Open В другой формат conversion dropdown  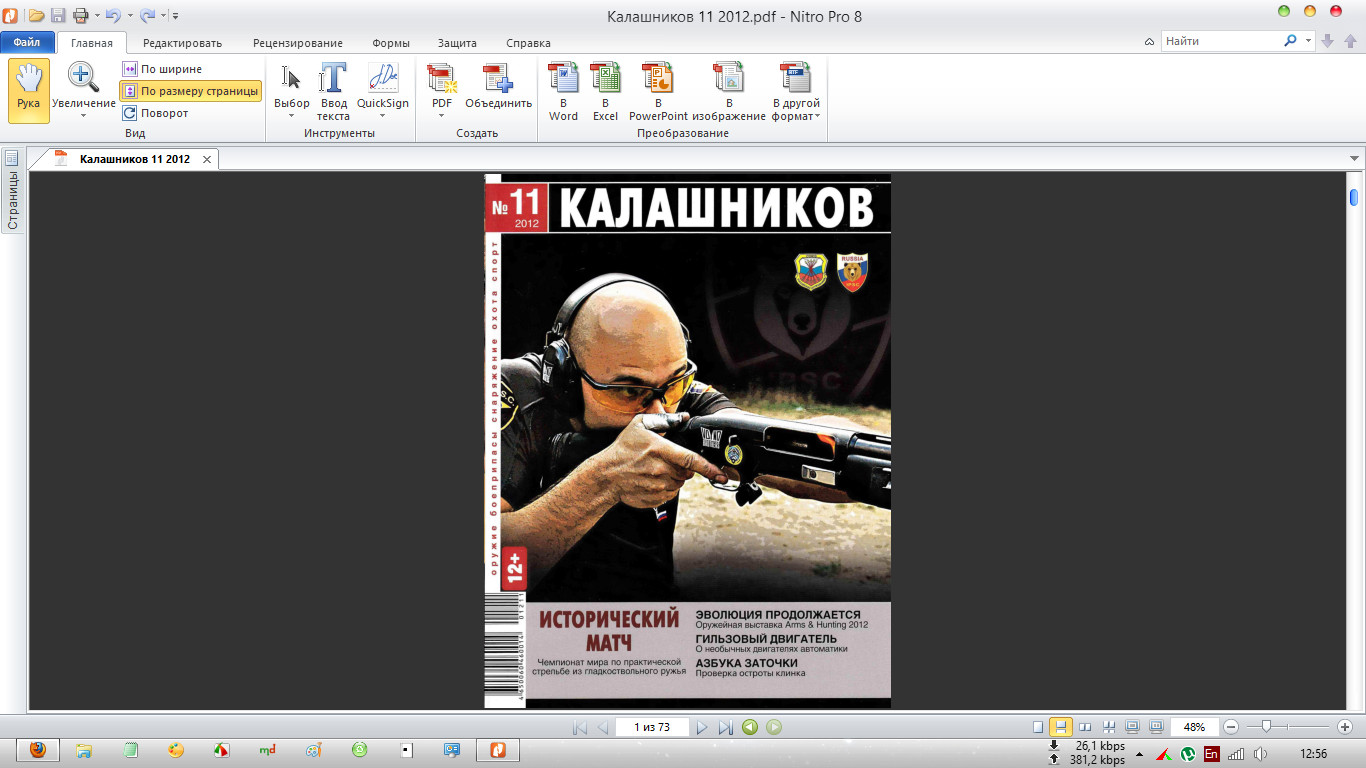pyautogui.click(x=796, y=91)
